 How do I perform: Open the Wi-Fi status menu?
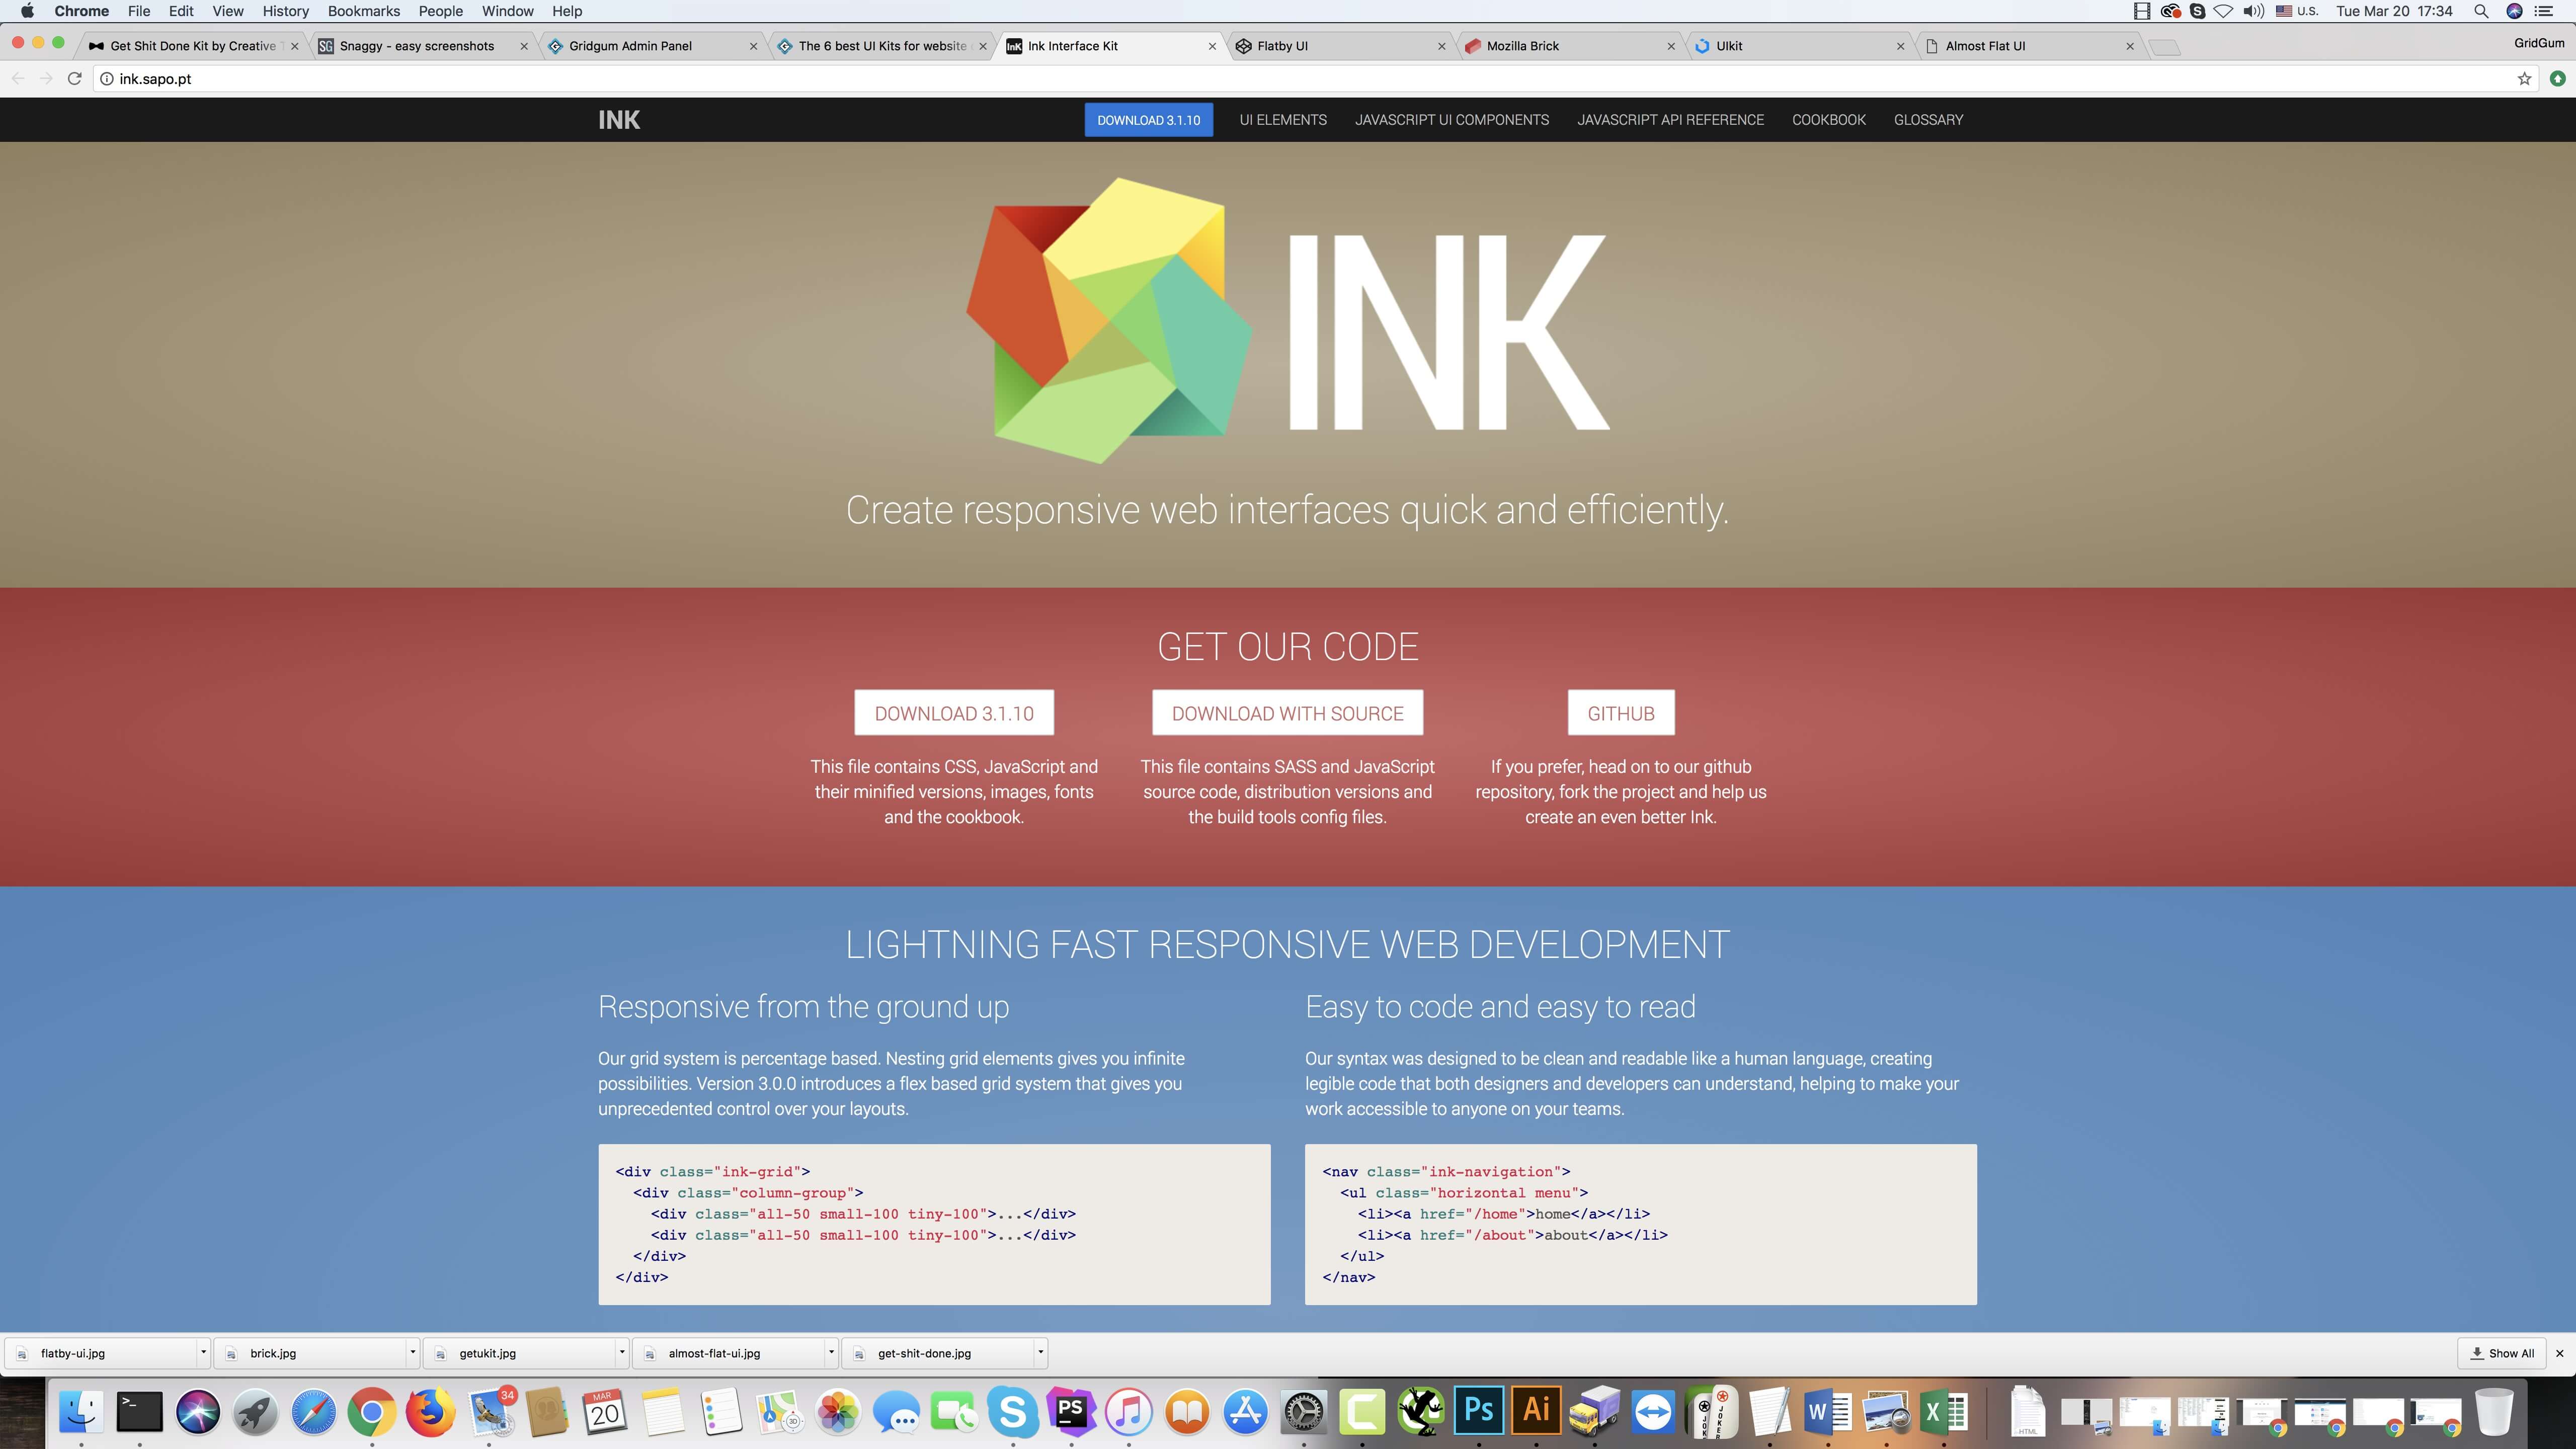click(x=2223, y=11)
